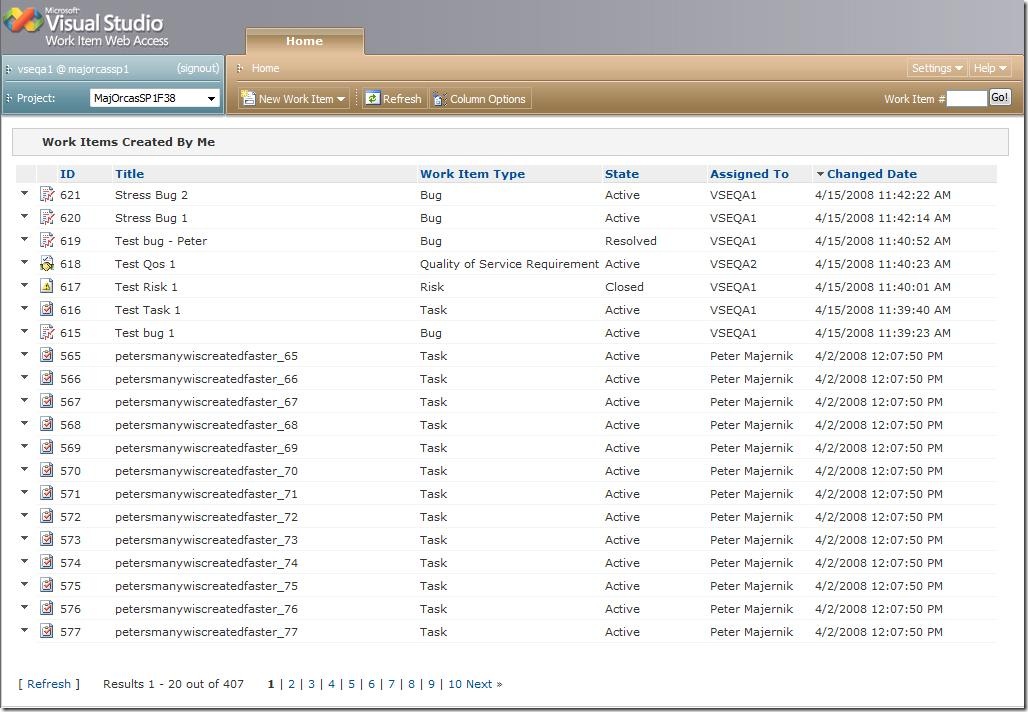Screen dimensions: 1028x712
Task: Open the Project dropdown MajOrcasSP1F38
Action: tap(155, 98)
